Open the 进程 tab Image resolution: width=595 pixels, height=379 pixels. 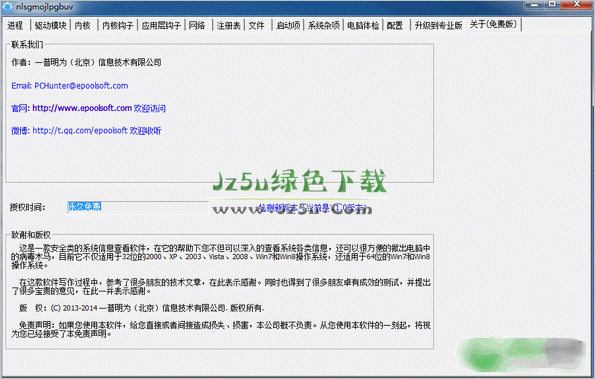(x=16, y=25)
